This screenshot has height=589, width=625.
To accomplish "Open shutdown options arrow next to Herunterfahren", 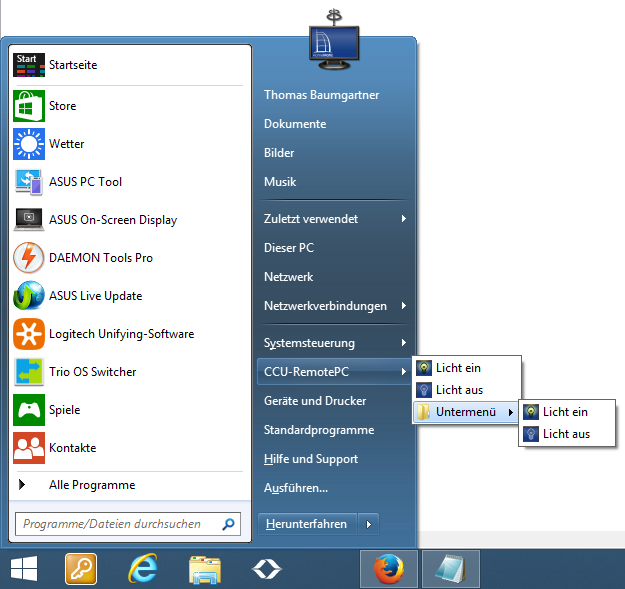I will pos(369,524).
